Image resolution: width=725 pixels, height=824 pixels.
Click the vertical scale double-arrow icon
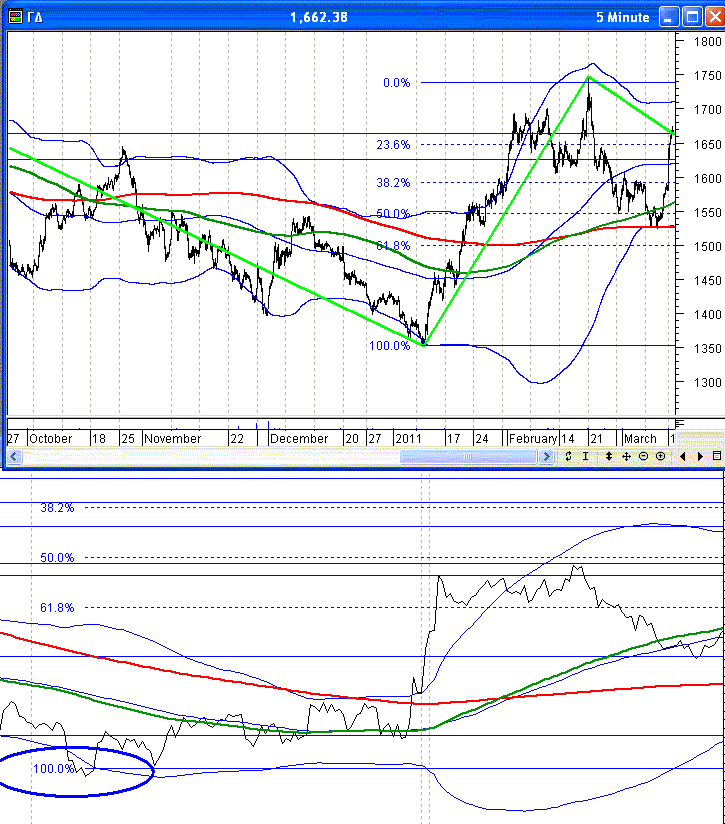pyautogui.click(x=607, y=456)
